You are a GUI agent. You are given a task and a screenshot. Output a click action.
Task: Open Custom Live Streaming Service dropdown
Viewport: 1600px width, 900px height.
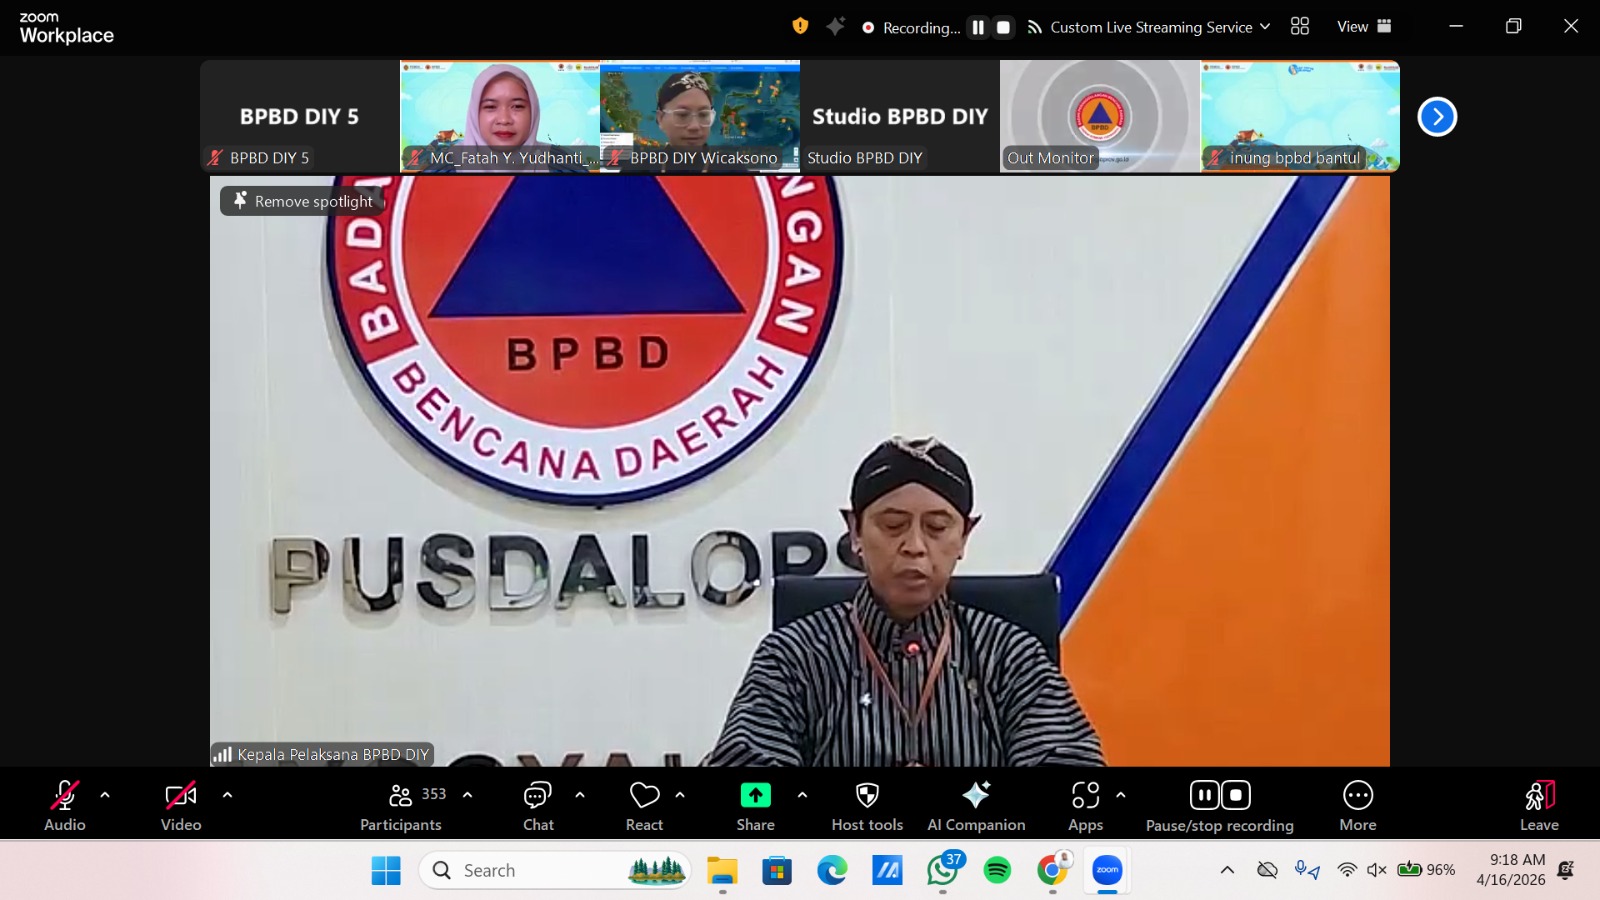(1150, 28)
